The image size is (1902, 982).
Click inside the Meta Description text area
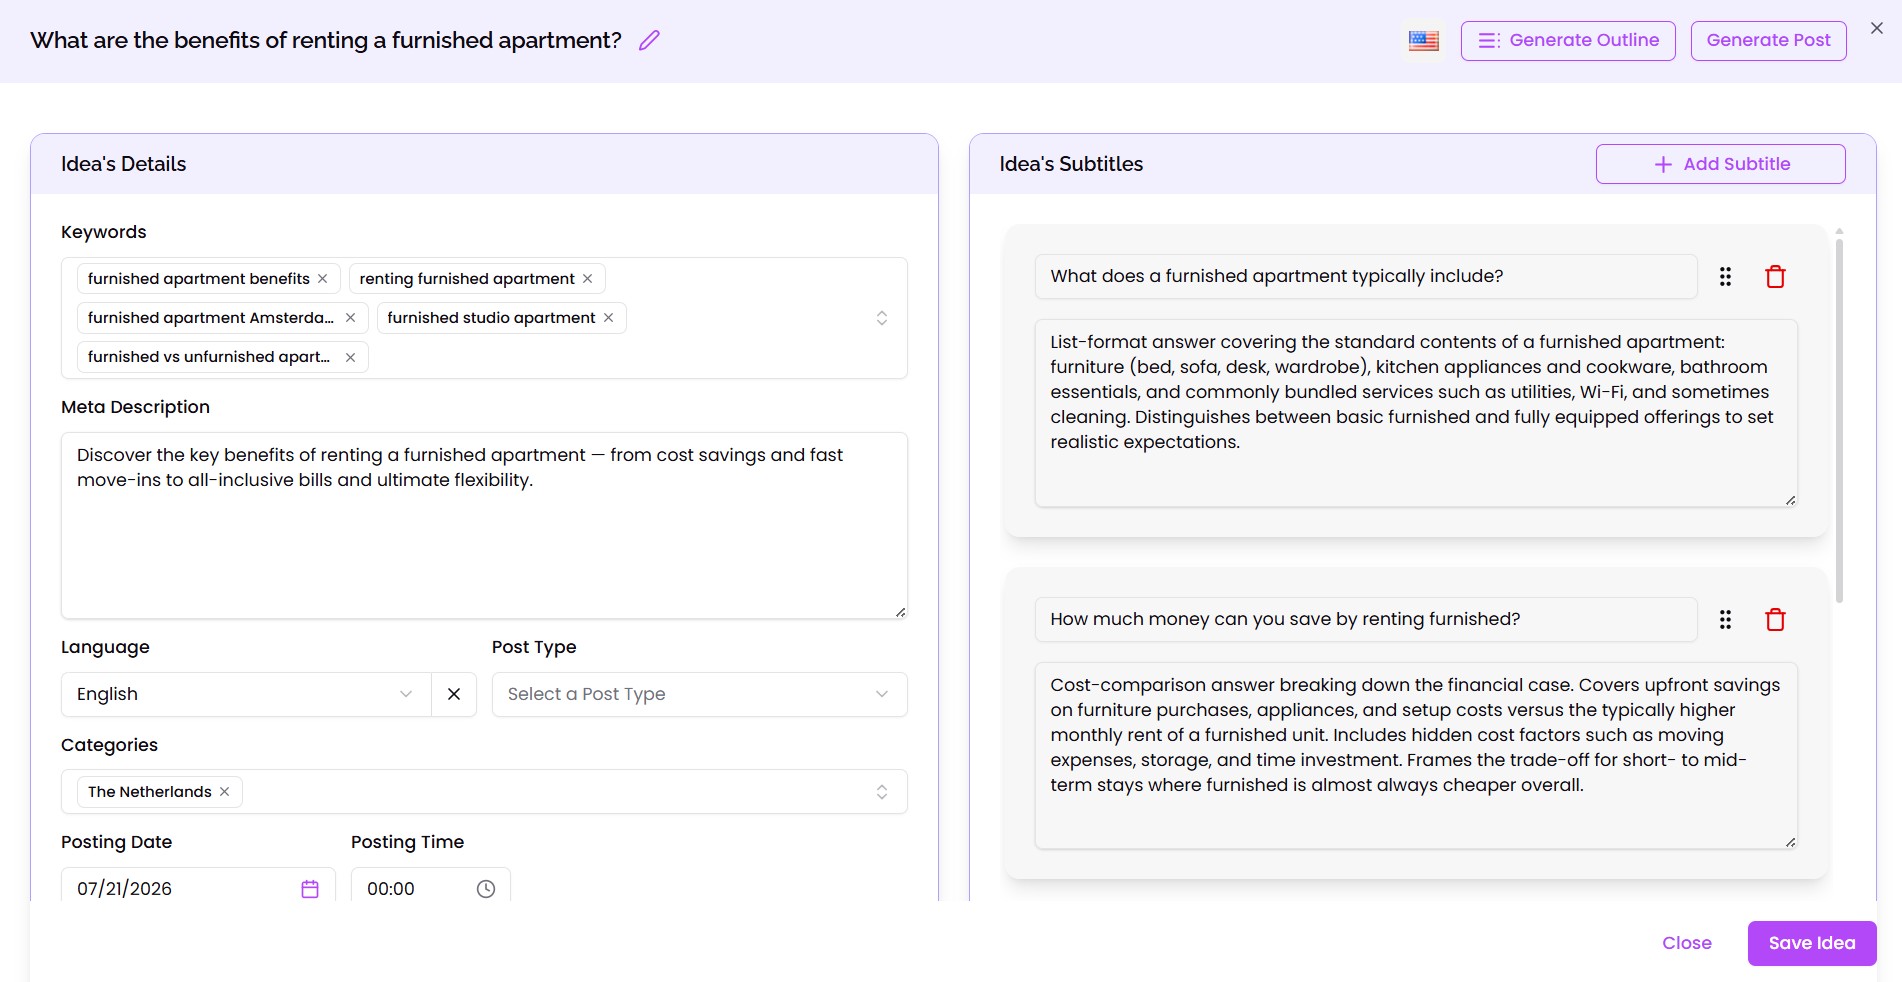pos(484,526)
